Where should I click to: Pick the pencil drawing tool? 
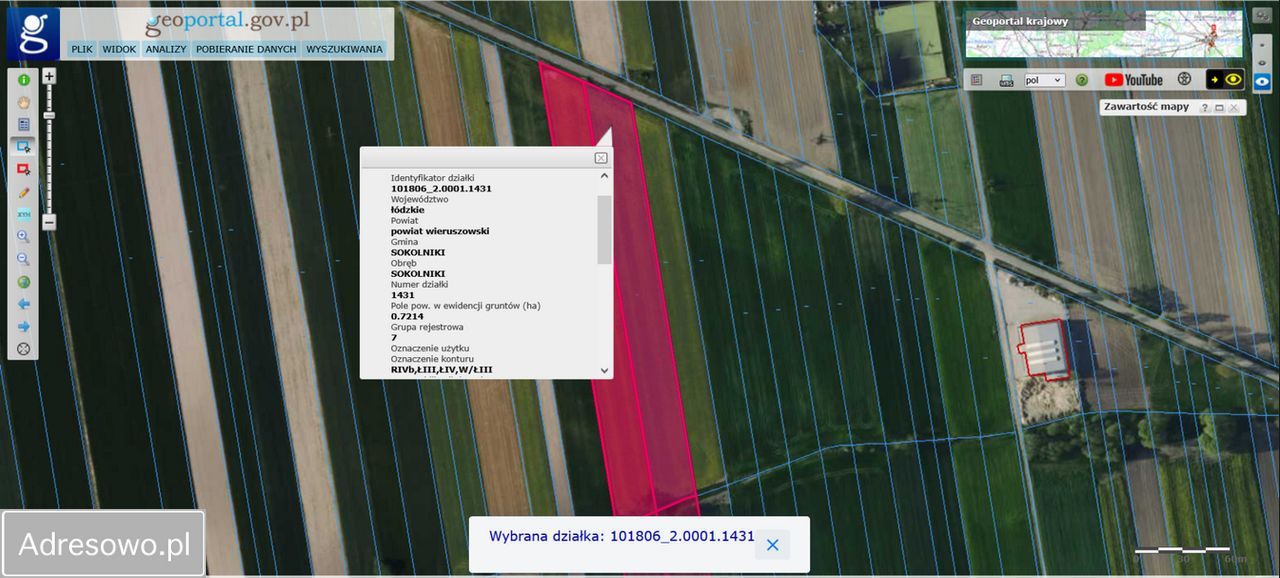click(x=23, y=192)
